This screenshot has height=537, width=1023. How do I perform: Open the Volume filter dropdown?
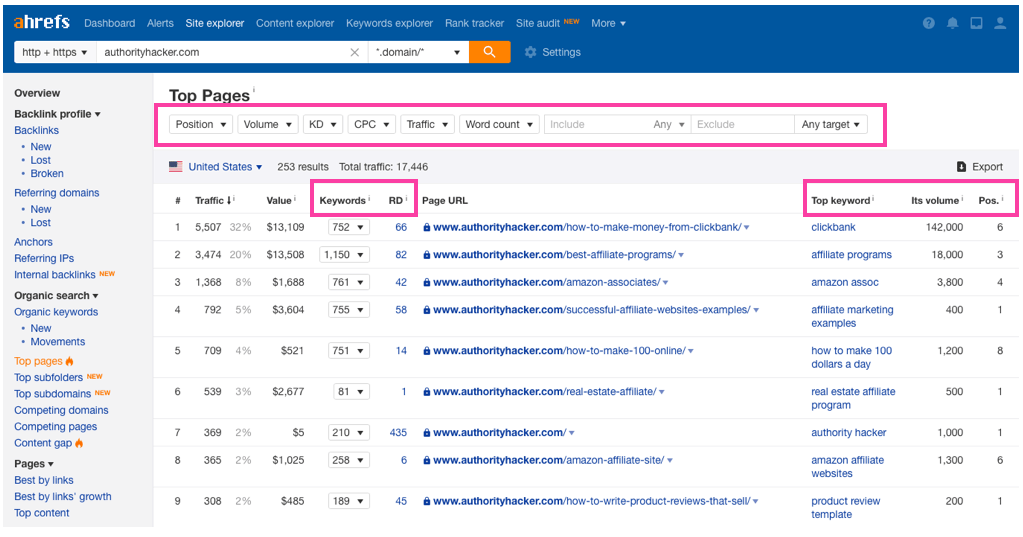267,124
